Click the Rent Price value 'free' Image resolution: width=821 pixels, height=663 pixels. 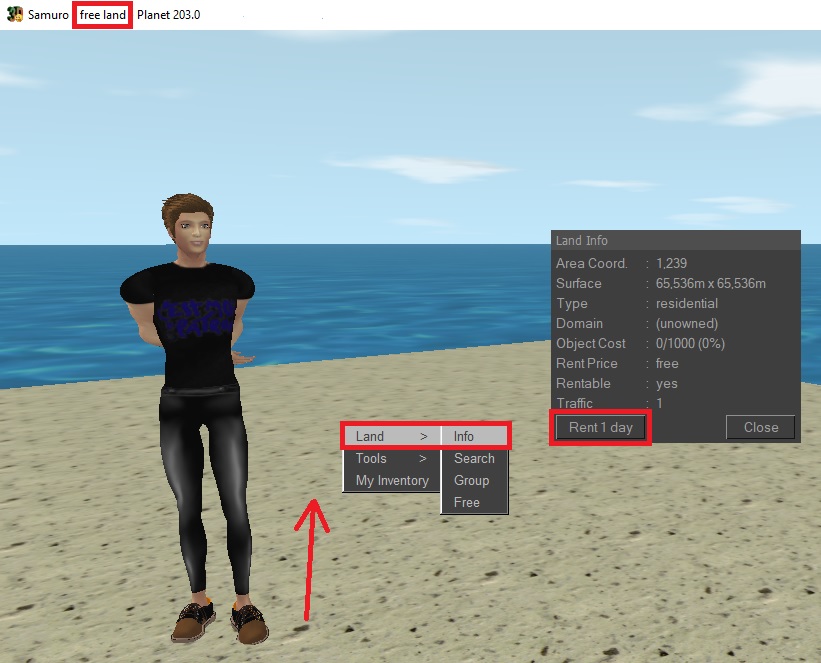(x=667, y=363)
